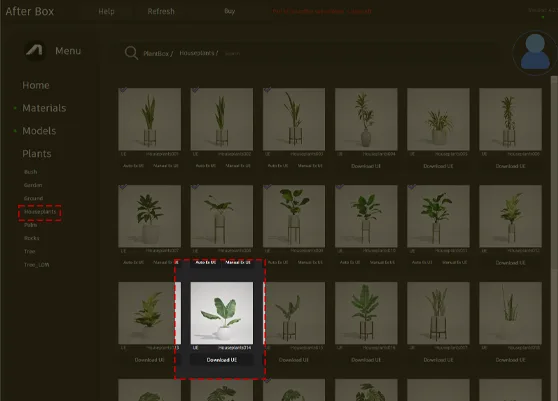Download UE for Houseplants018

510,360
